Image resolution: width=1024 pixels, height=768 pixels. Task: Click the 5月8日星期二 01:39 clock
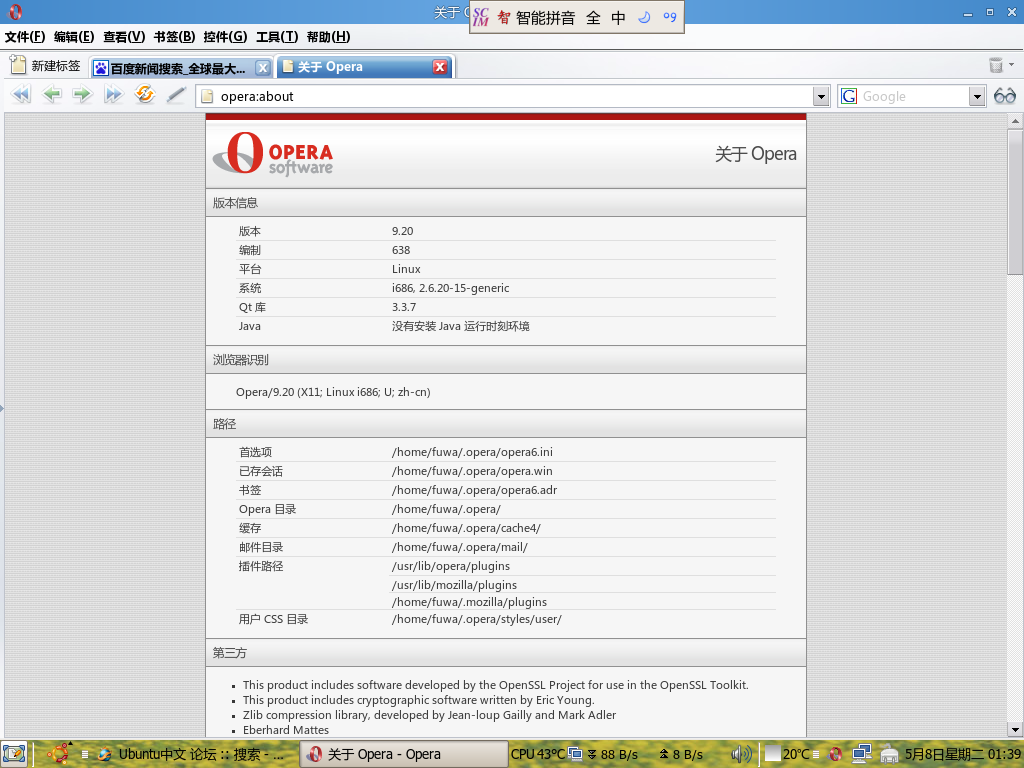click(963, 754)
